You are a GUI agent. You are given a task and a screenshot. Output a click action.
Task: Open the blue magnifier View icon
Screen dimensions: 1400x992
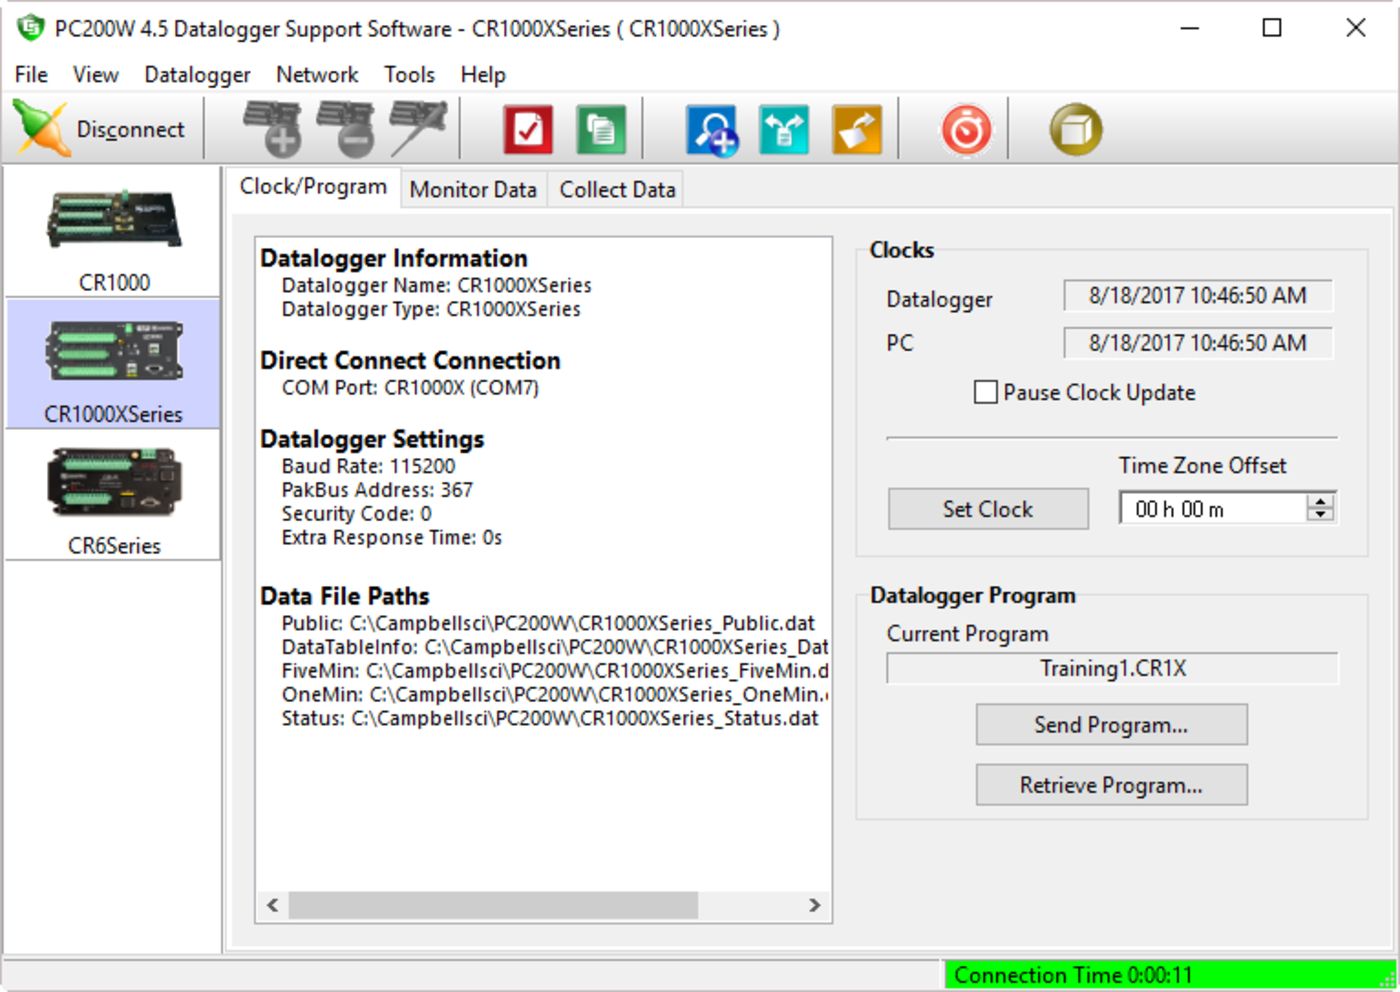point(711,130)
